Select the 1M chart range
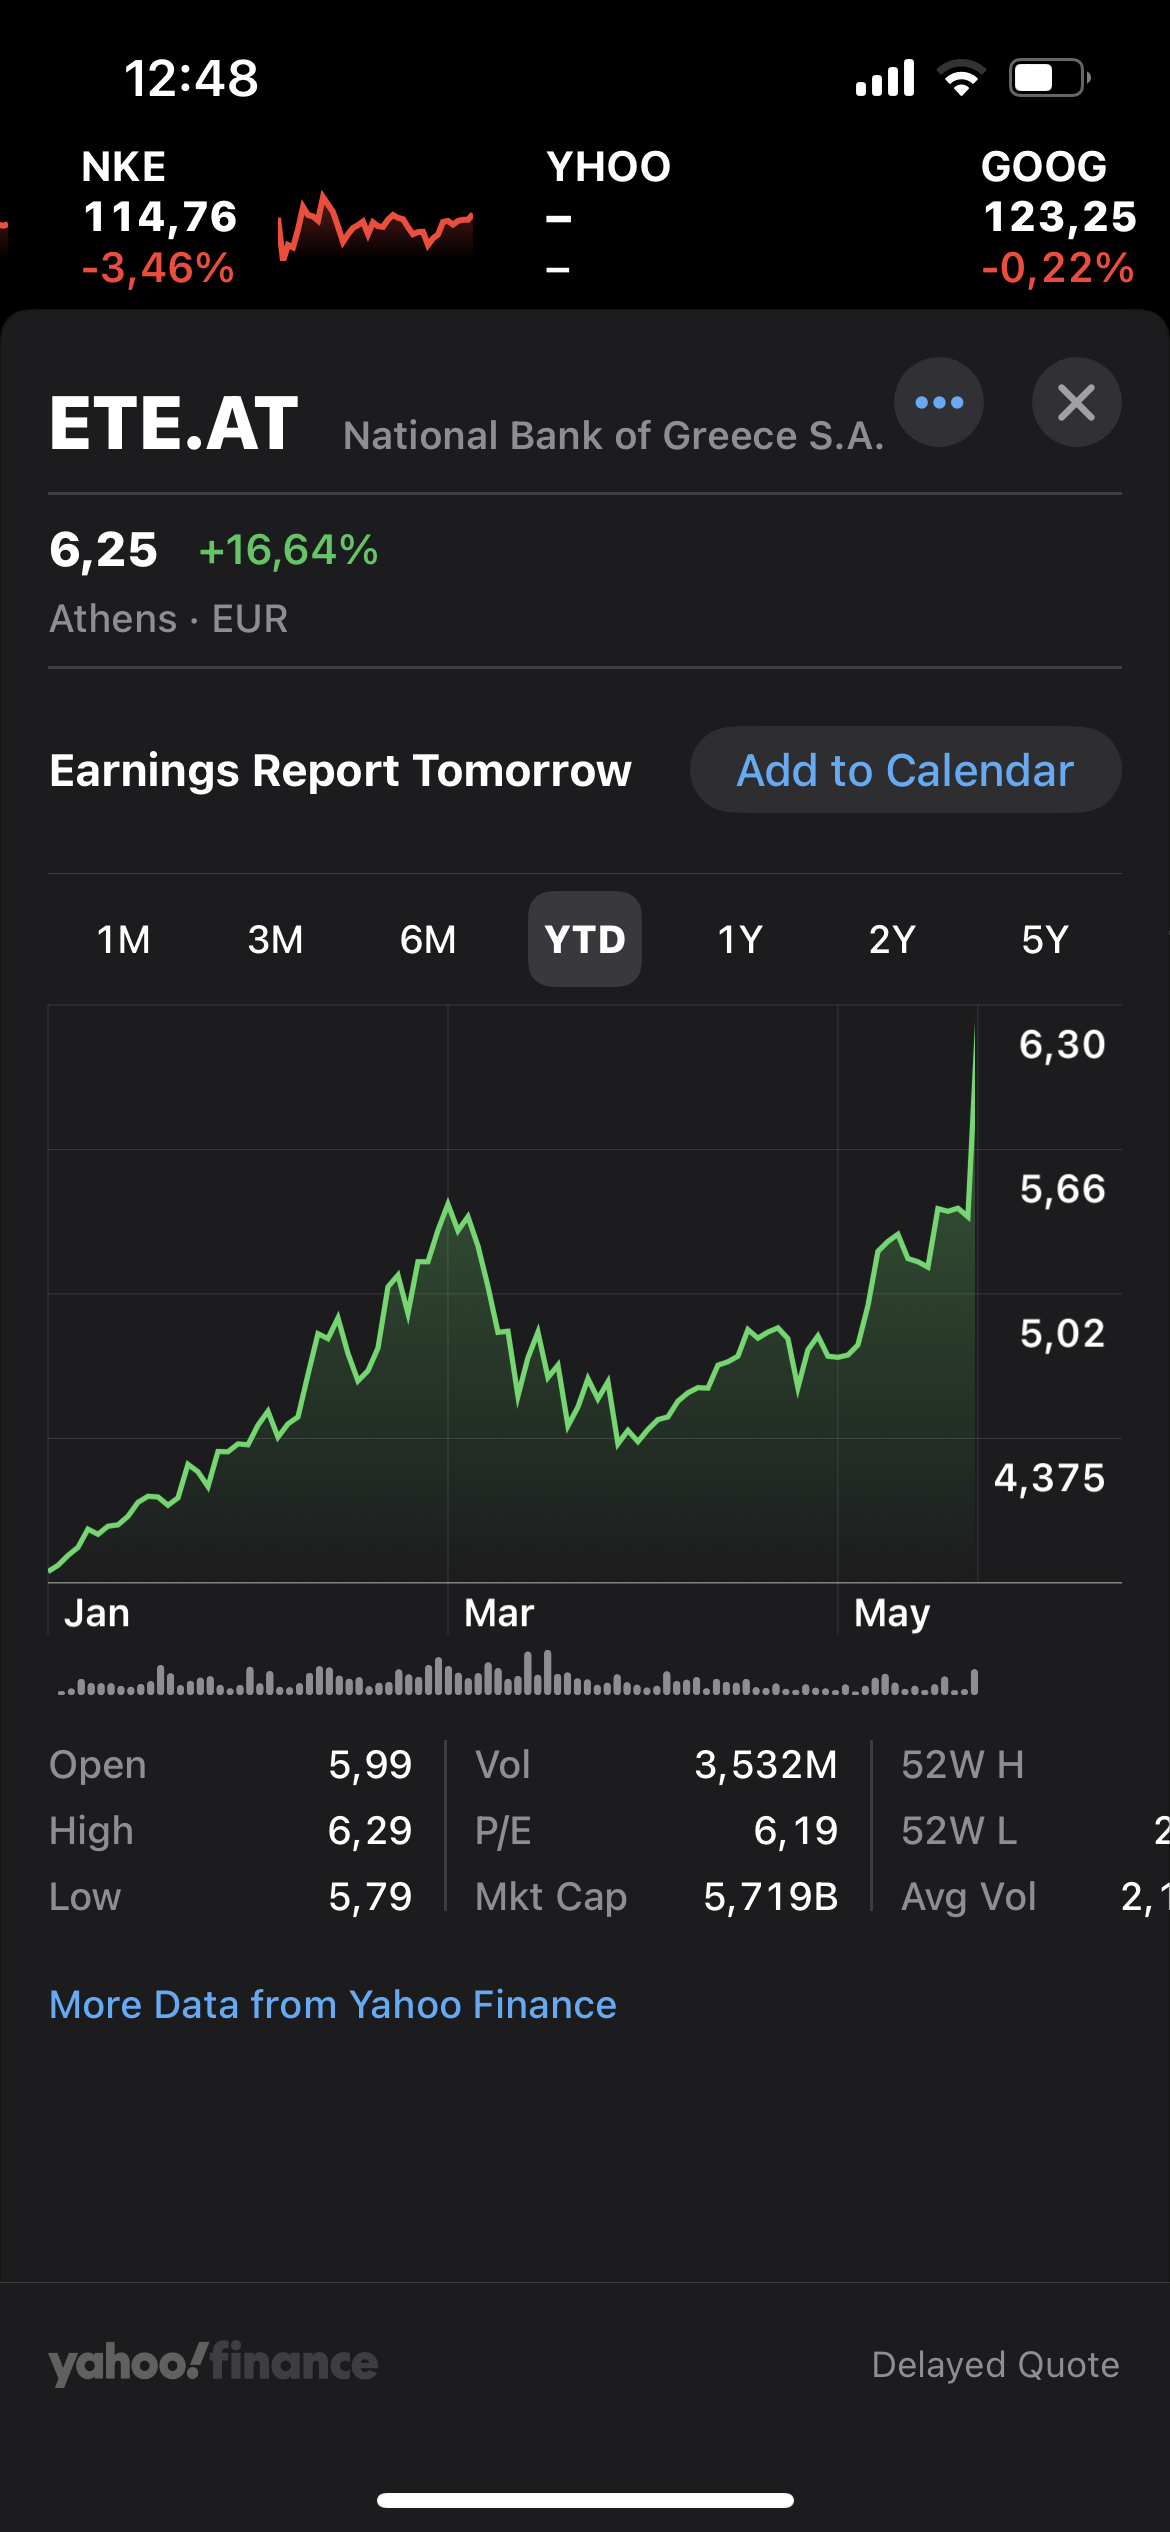The width and height of the screenshot is (1170, 2532). coord(124,939)
